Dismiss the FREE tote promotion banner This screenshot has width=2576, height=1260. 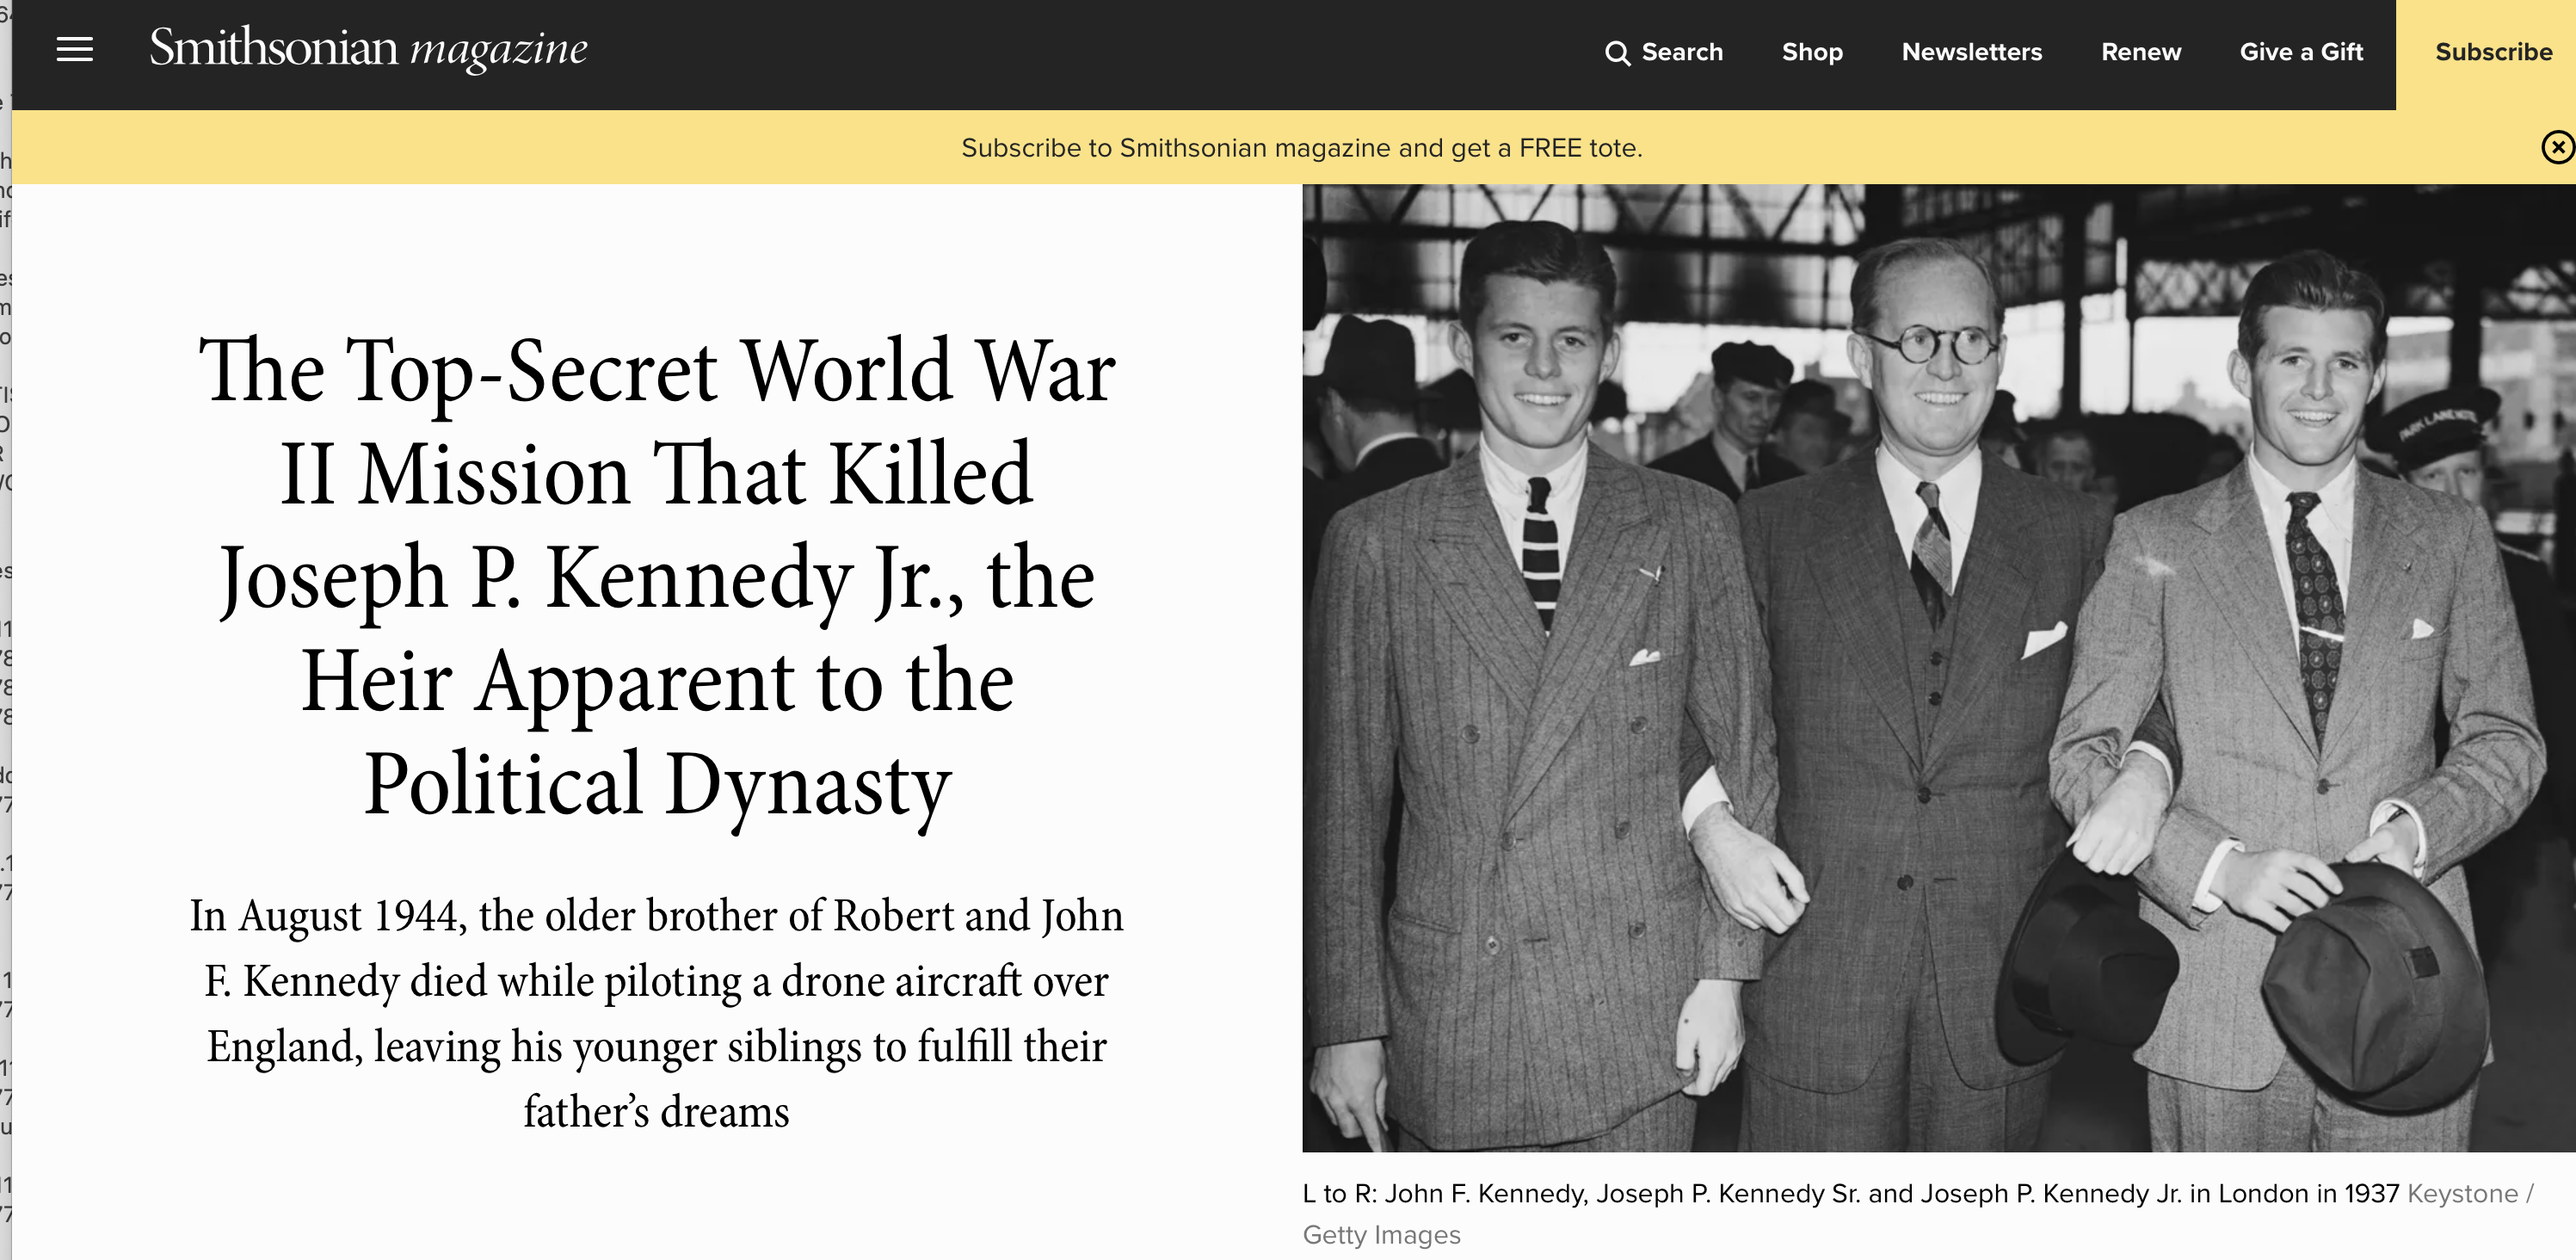pyautogui.click(x=2557, y=148)
